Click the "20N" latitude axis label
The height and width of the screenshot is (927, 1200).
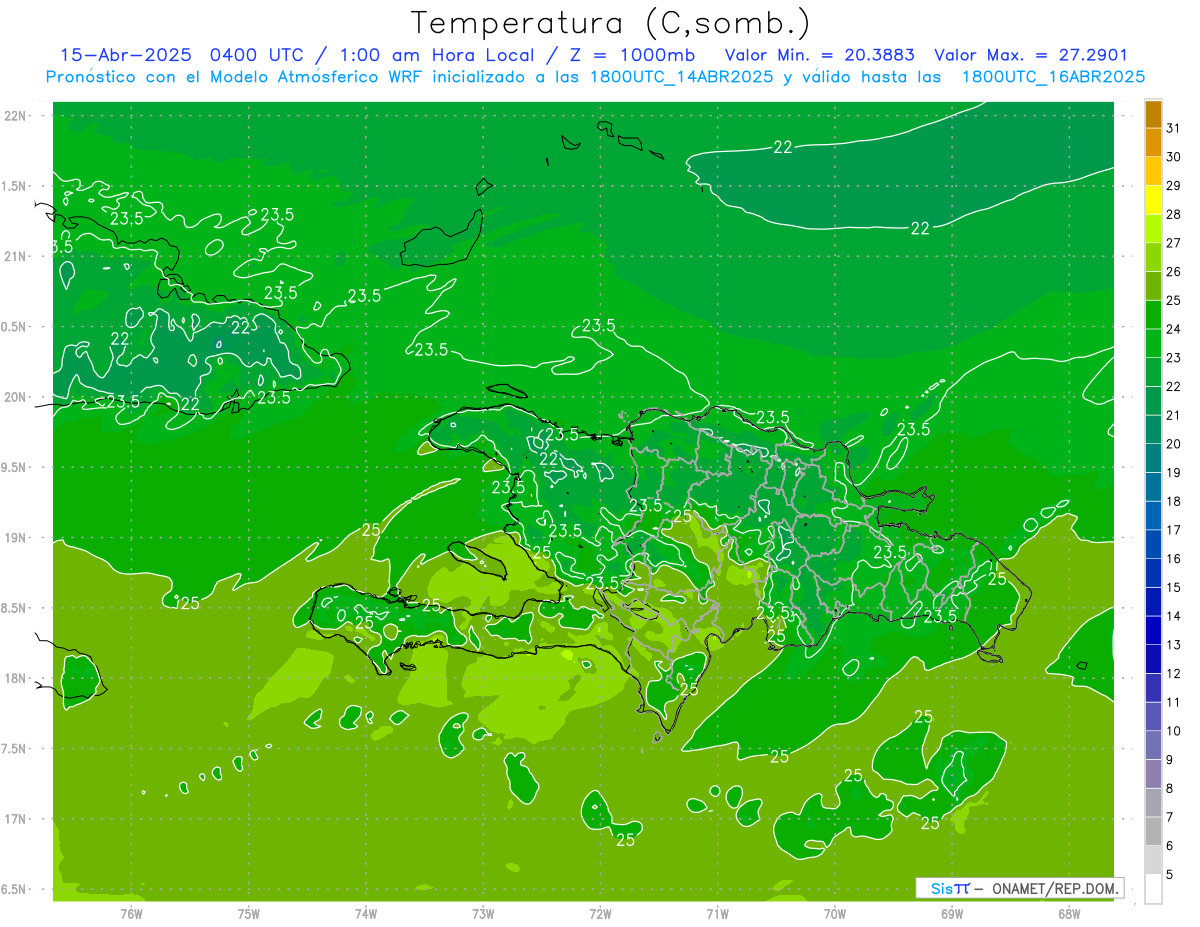[x=16, y=397]
